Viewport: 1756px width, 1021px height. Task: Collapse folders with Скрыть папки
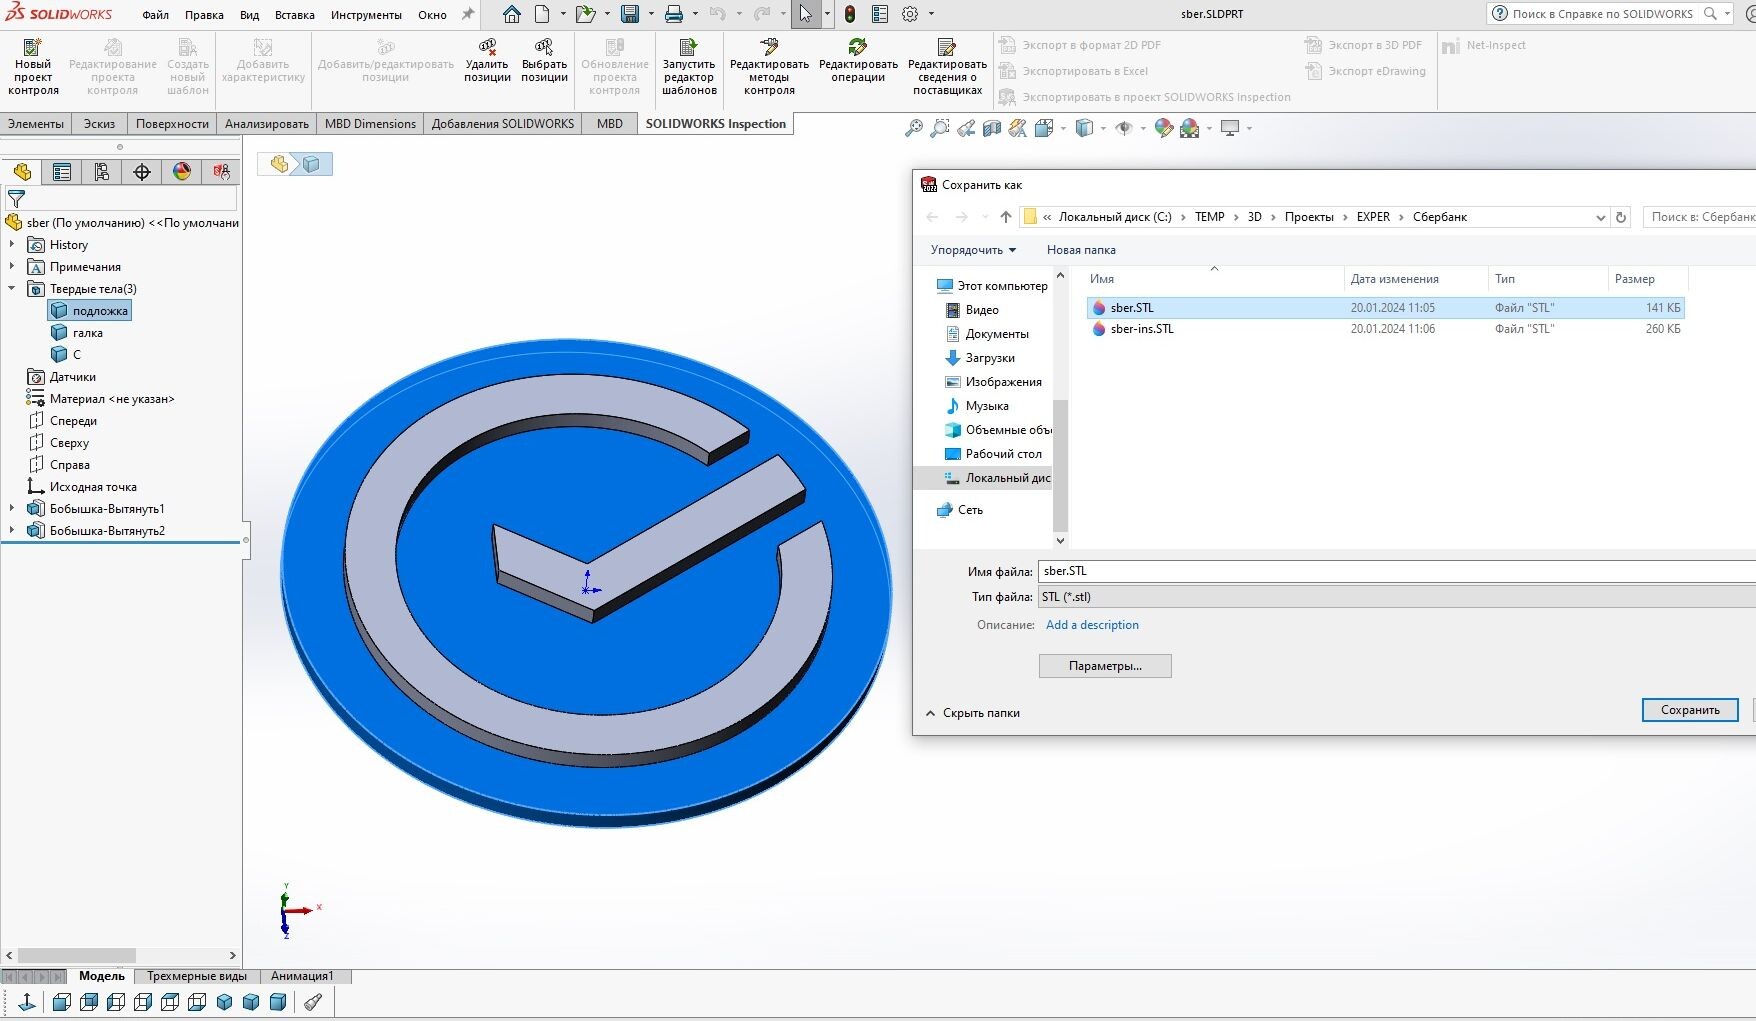[x=973, y=713]
